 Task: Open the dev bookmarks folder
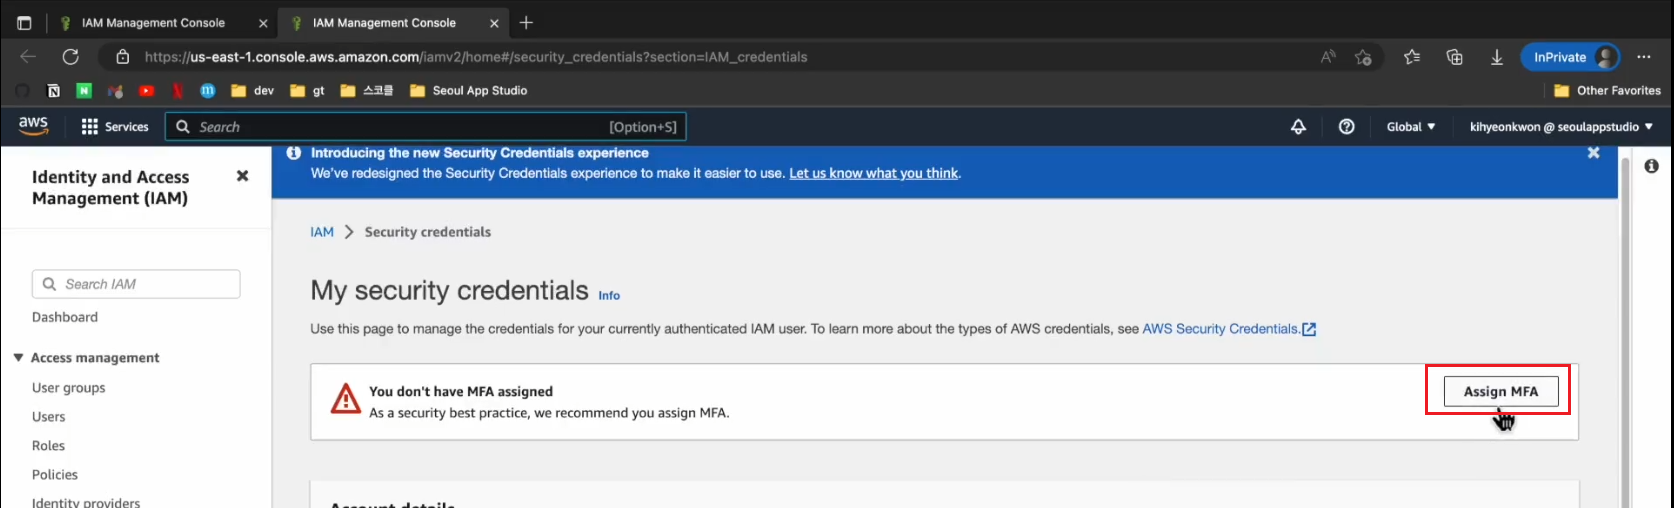(252, 90)
